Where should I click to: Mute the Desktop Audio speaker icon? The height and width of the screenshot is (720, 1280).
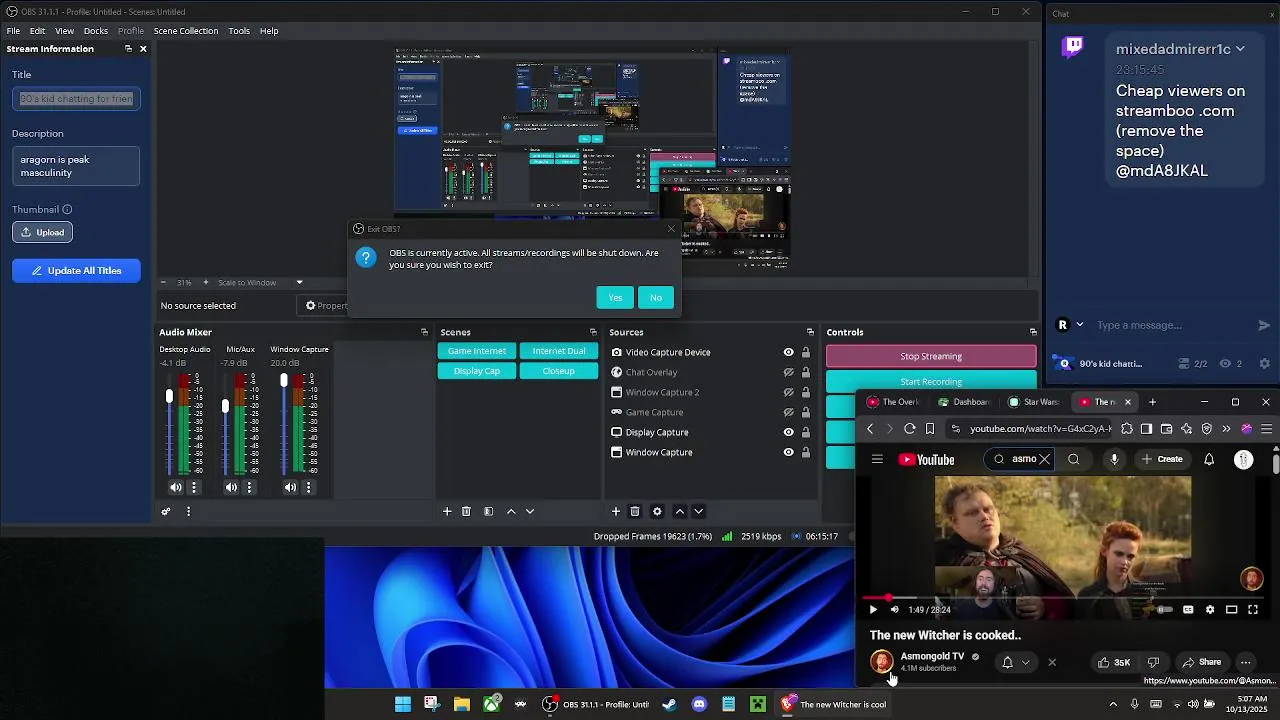(176, 487)
